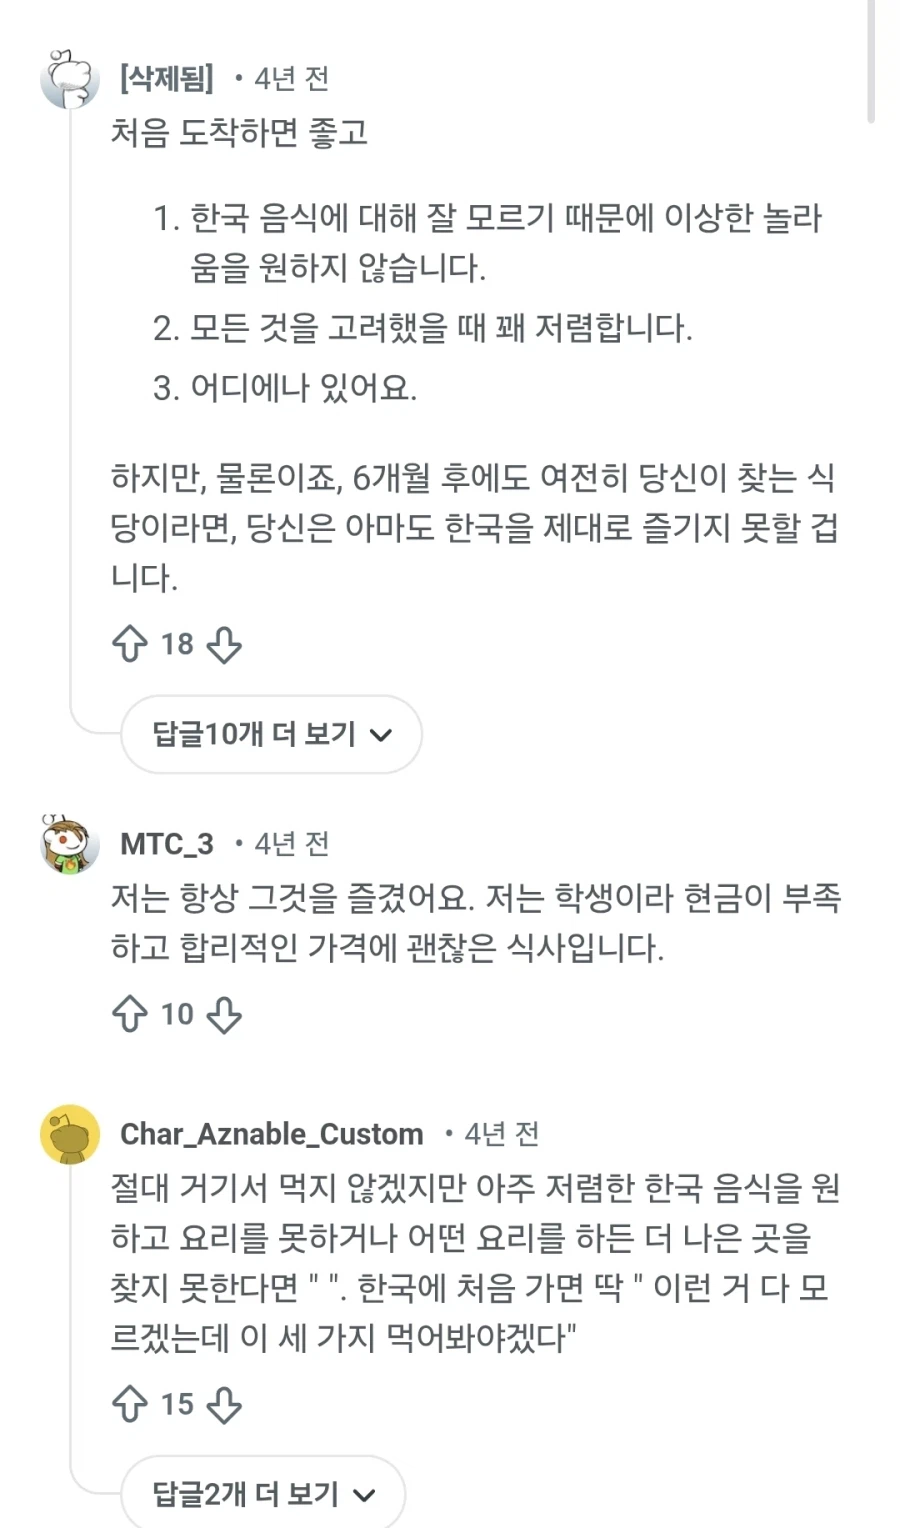Expand the 10 hidden replies under the first comment
900x1528 pixels.
(x=270, y=734)
